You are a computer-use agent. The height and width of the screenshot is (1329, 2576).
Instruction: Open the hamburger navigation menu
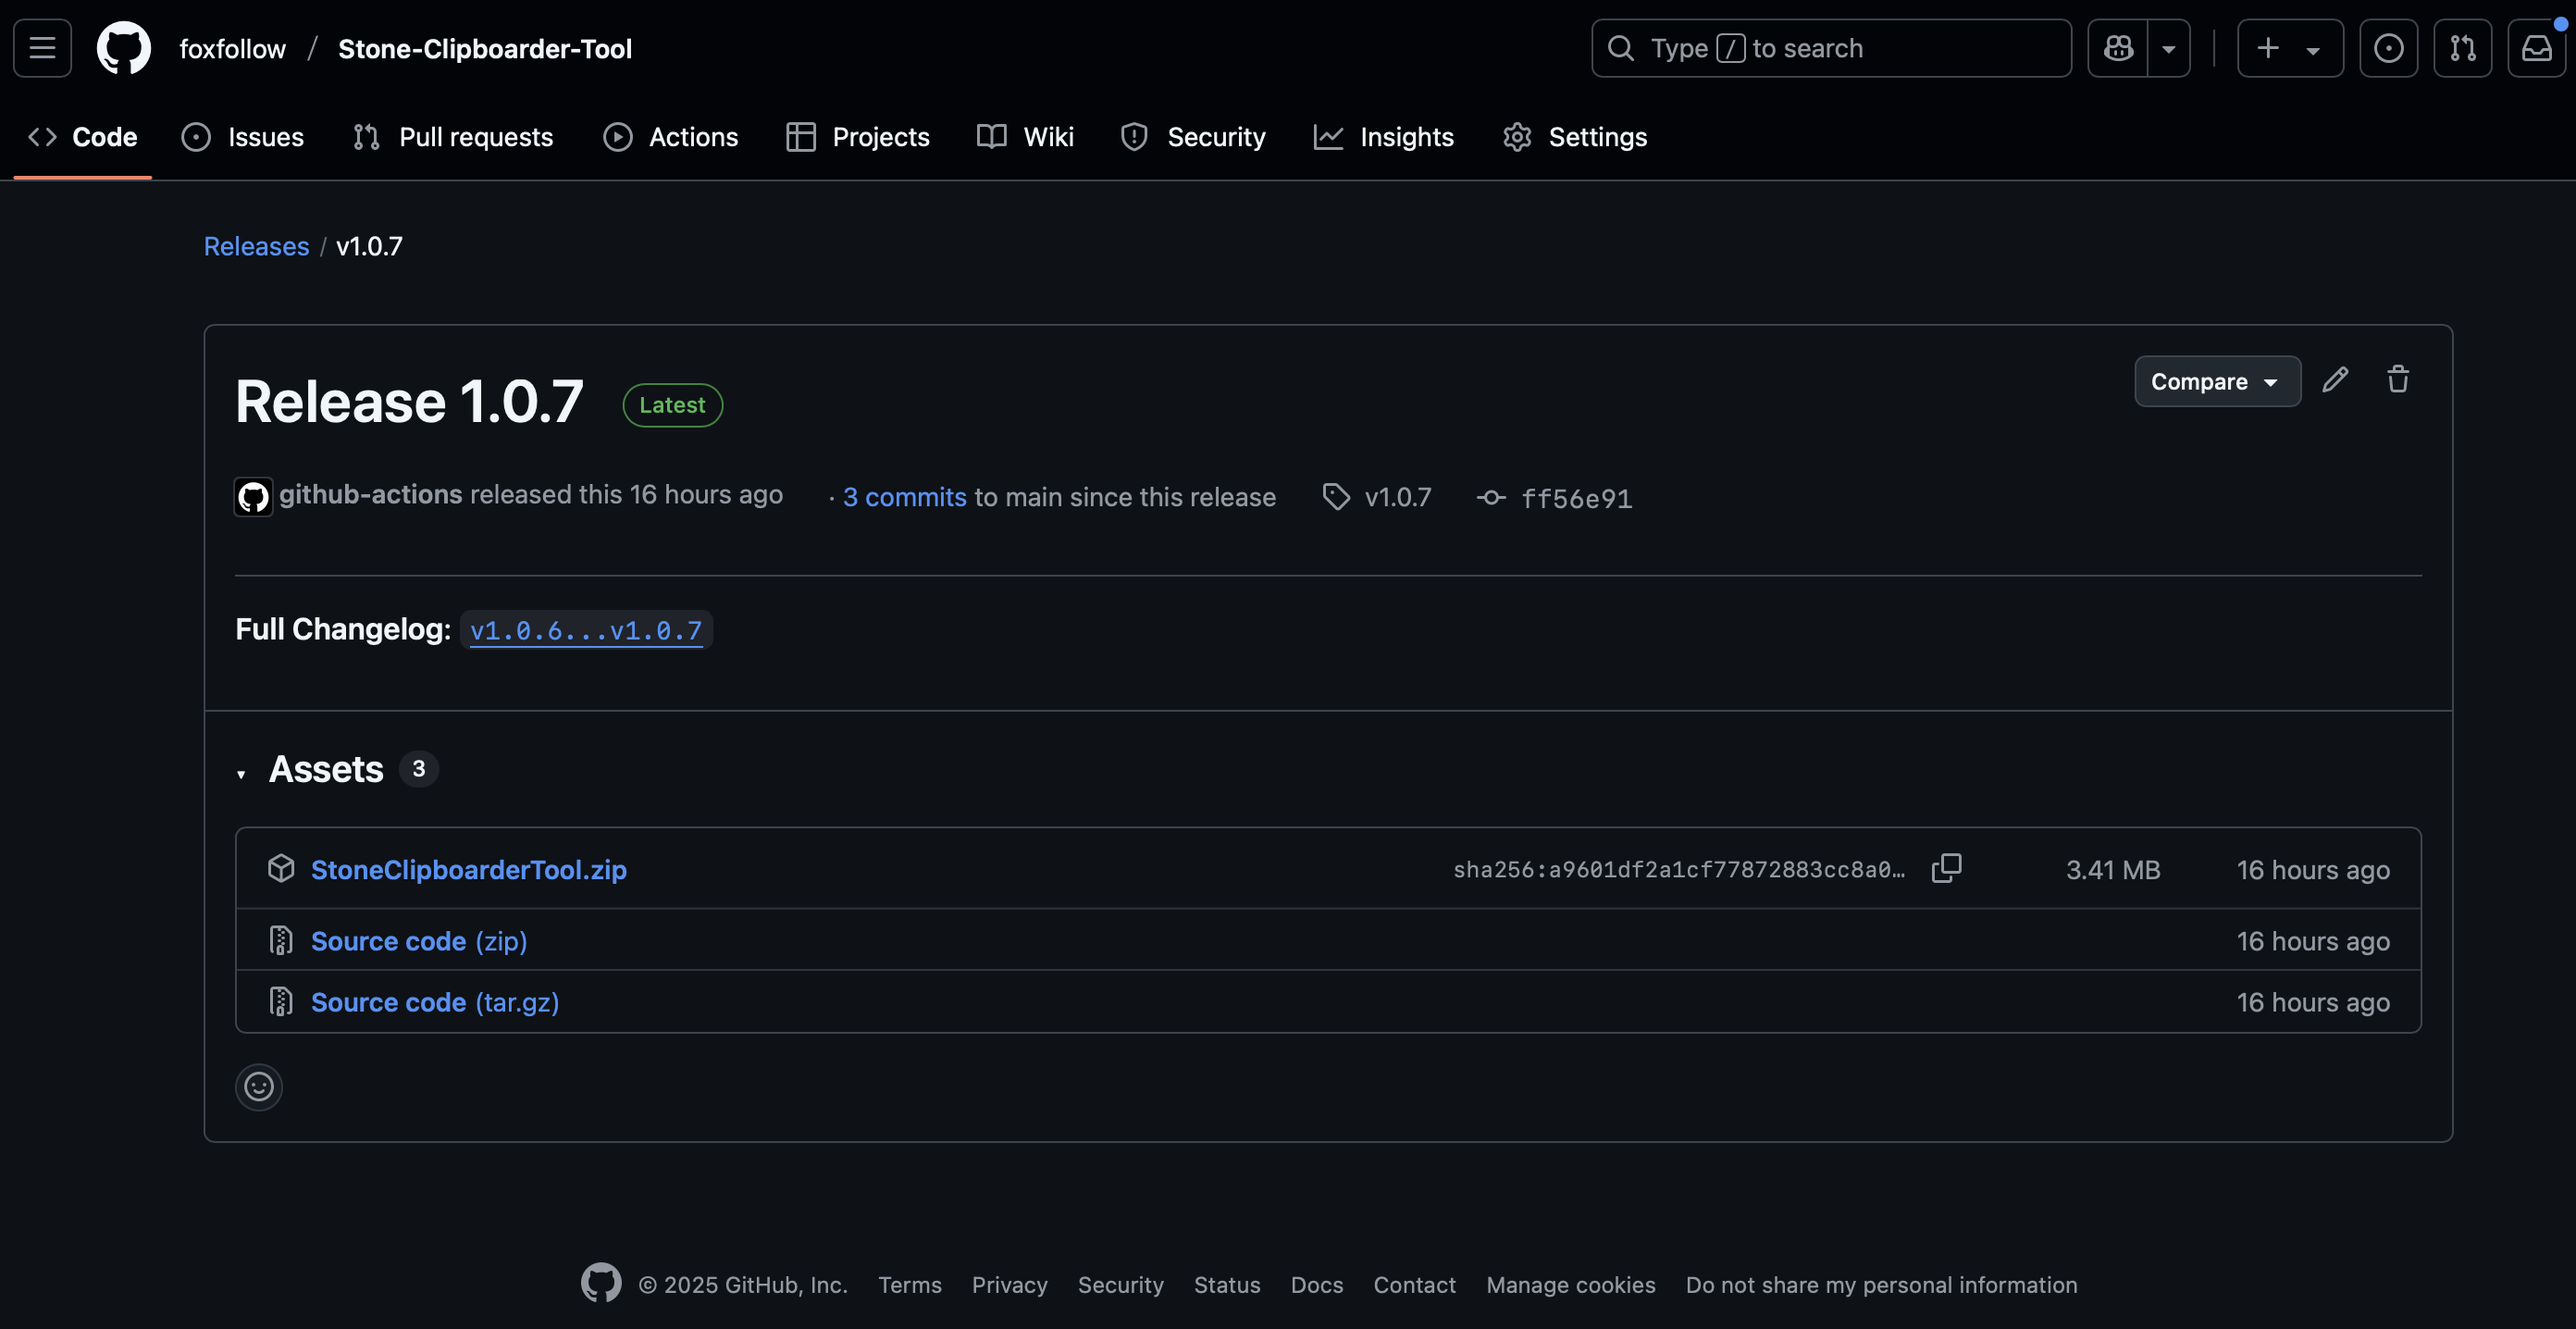click(x=42, y=48)
